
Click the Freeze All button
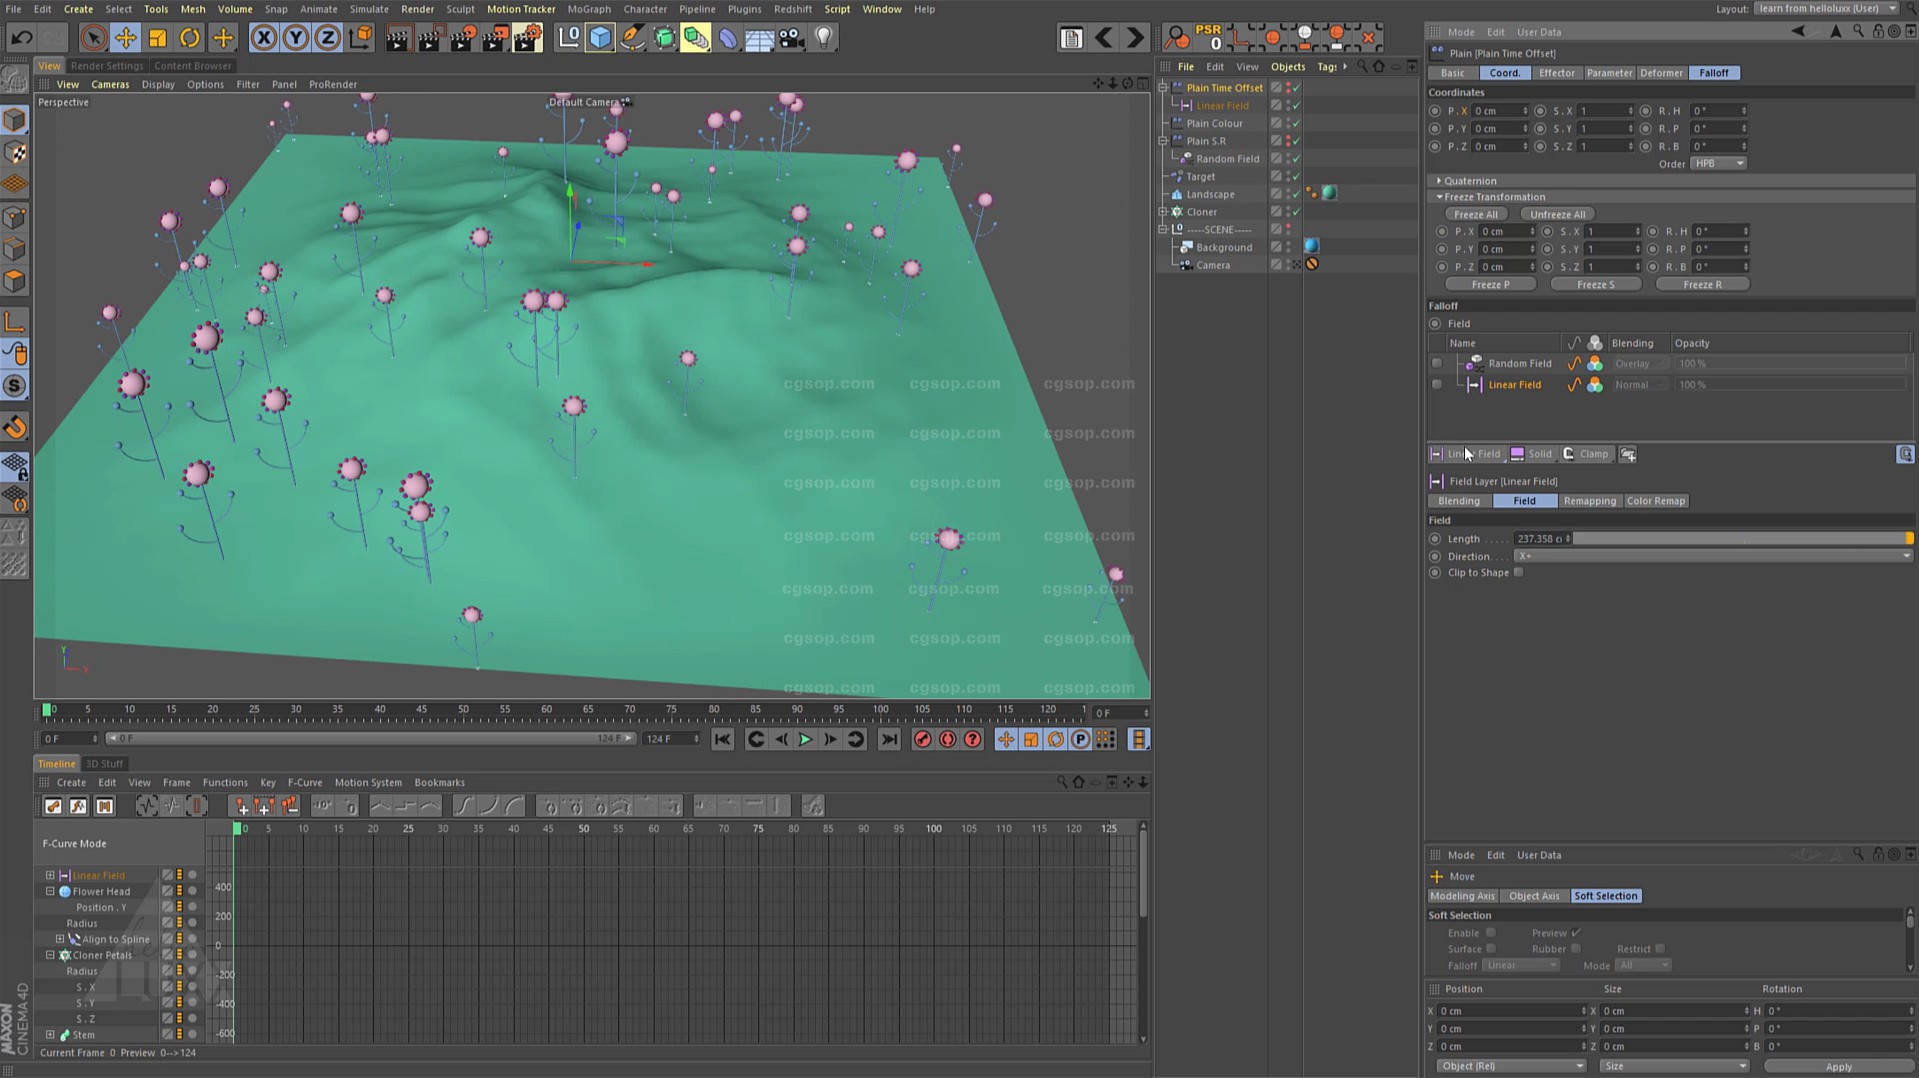click(x=1476, y=214)
